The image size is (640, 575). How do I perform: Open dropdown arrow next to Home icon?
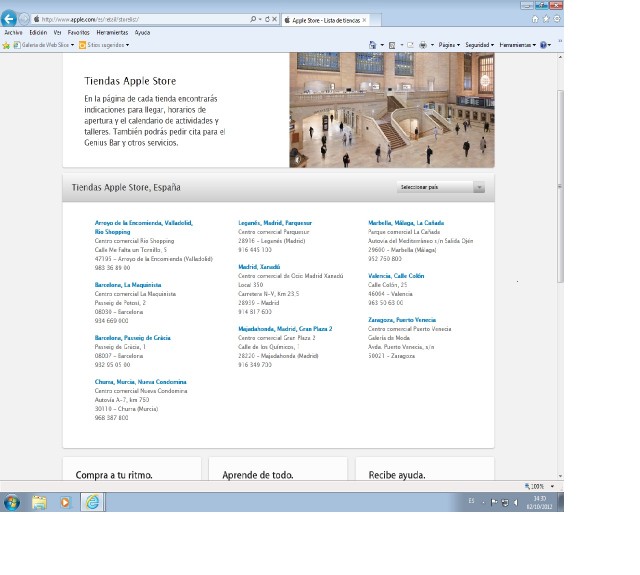click(382, 45)
